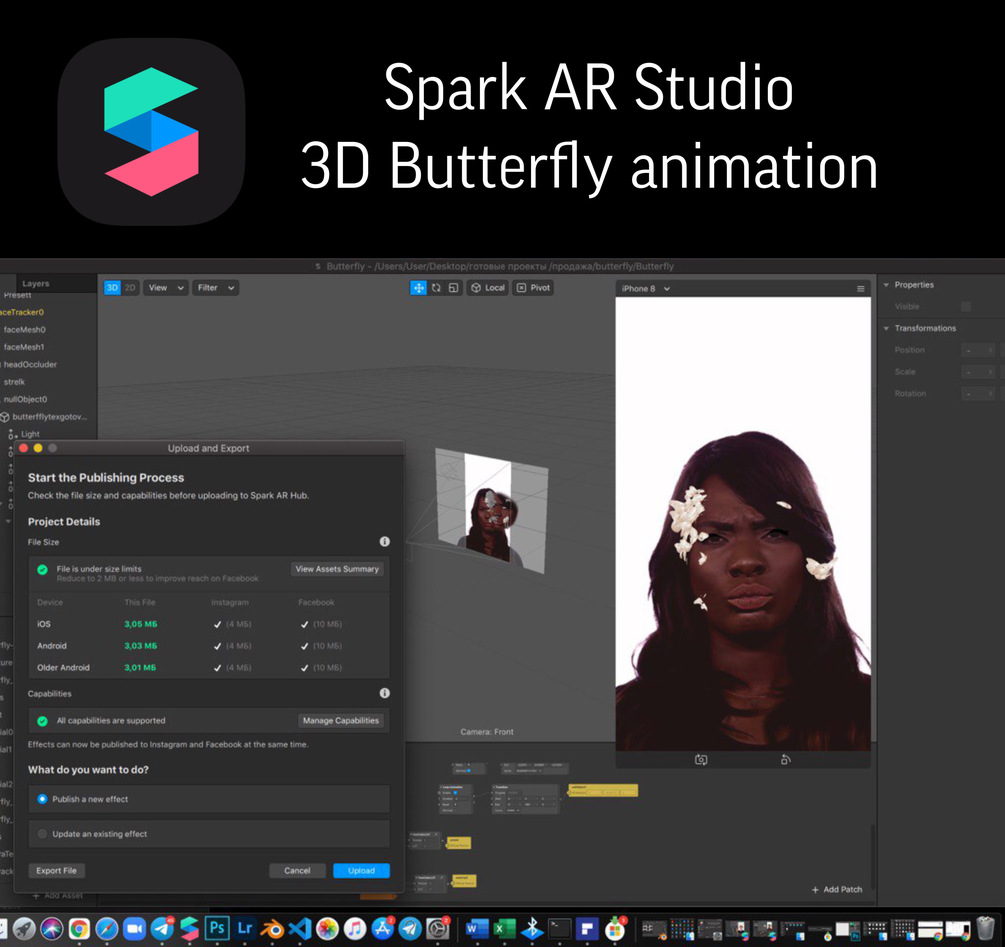This screenshot has width=1005, height=947.
Task: Switch viewport to 2D mode
Action: [x=130, y=288]
